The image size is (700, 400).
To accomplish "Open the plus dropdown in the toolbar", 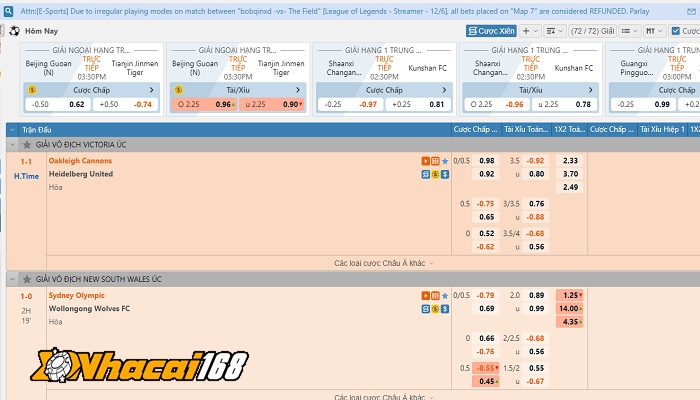I will (x=530, y=31).
